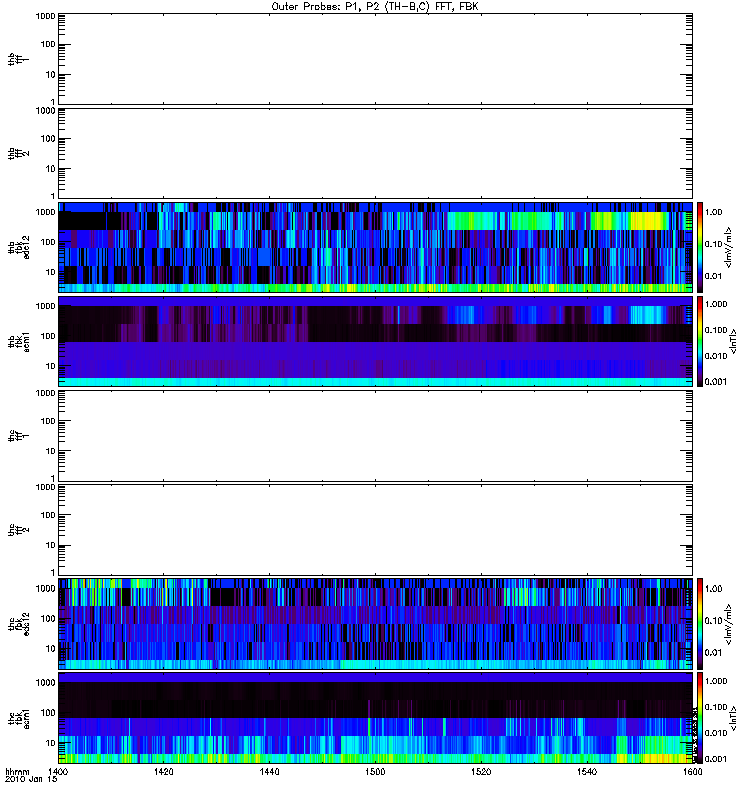Click the 1440 time axis label

click(x=269, y=772)
